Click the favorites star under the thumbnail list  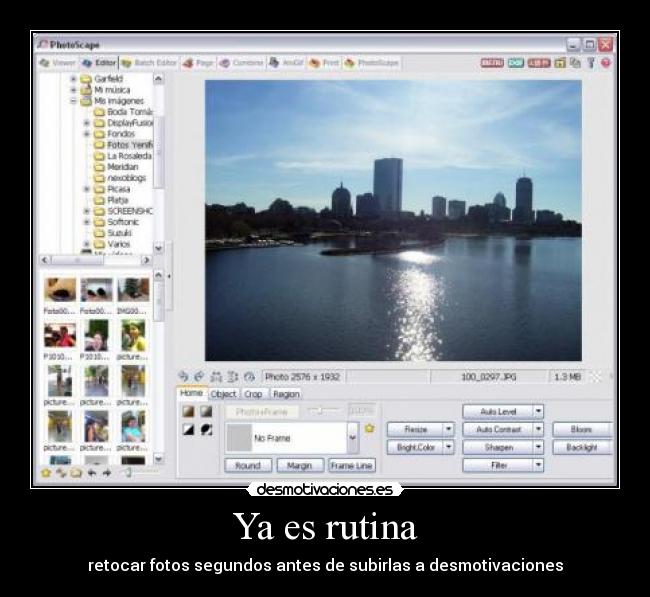click(46, 472)
